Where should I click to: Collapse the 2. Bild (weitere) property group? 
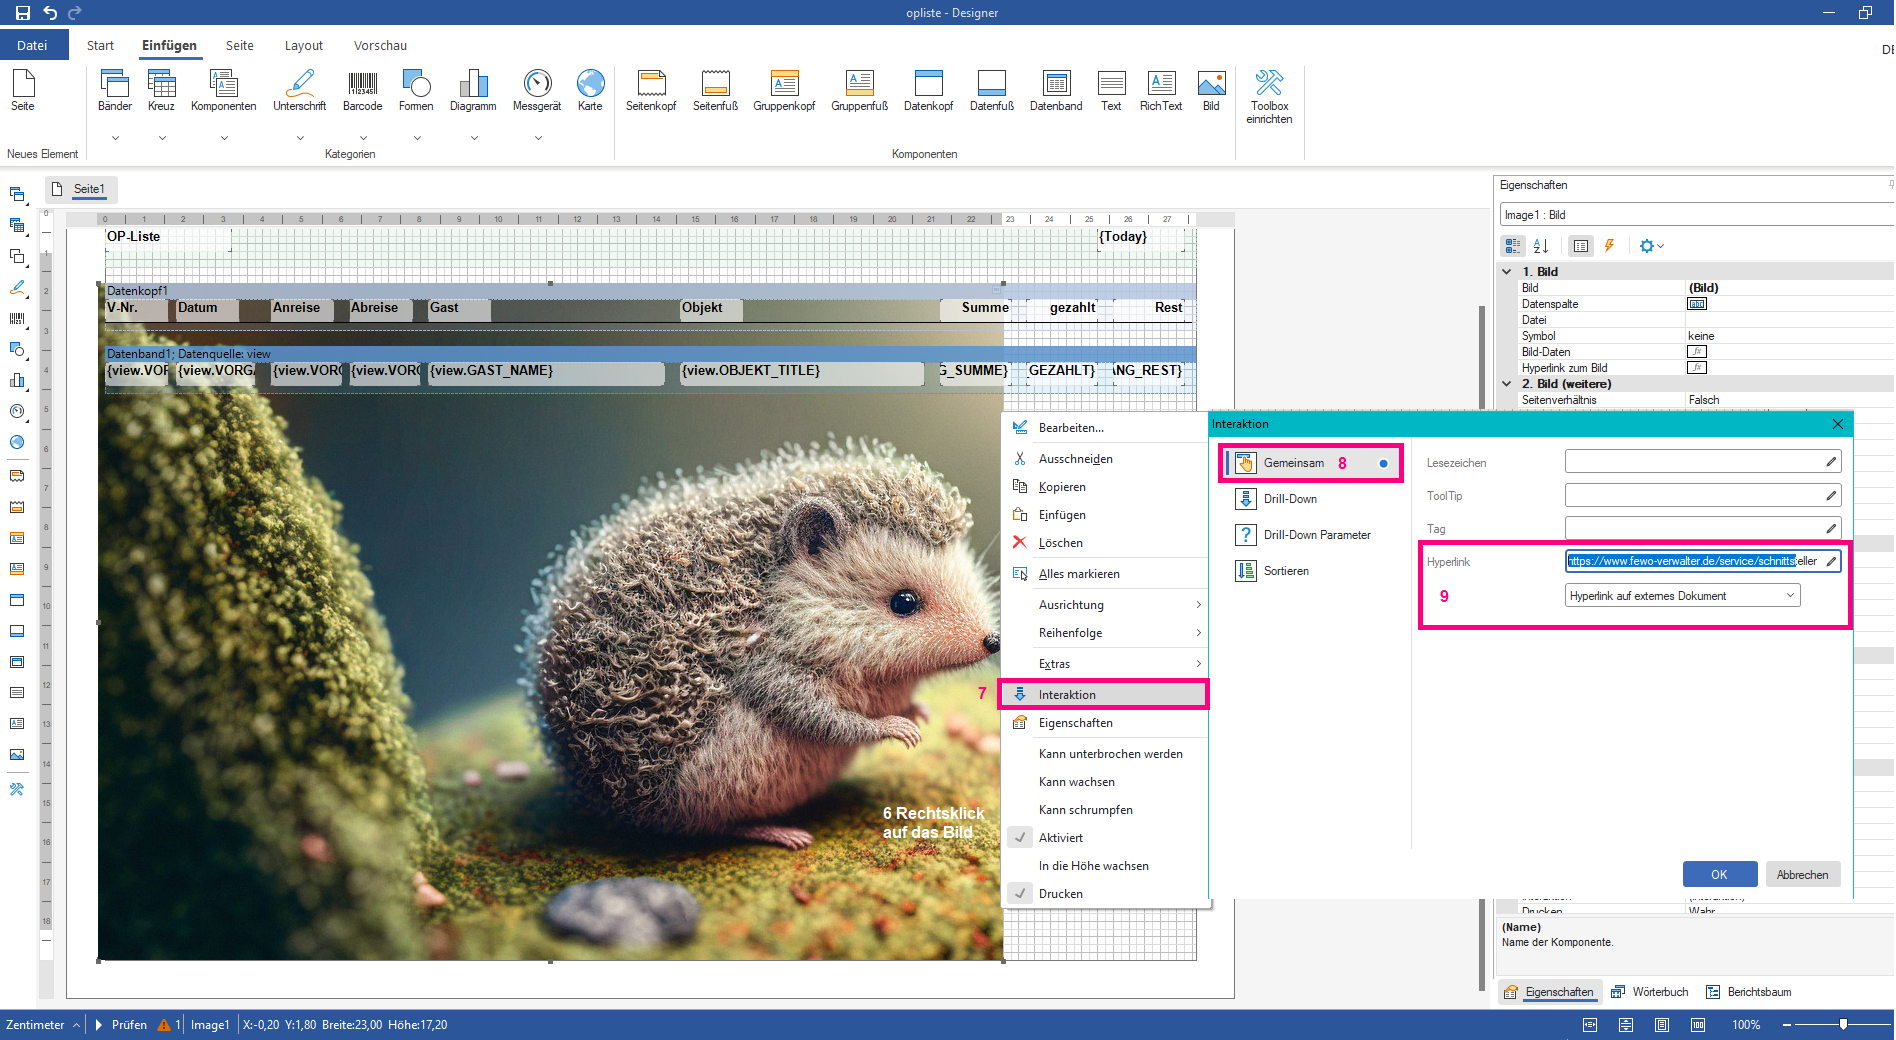(x=1507, y=384)
